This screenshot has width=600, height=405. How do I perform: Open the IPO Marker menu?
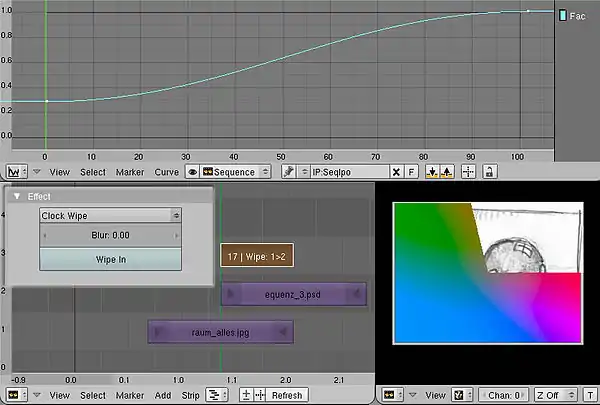[x=130, y=172]
